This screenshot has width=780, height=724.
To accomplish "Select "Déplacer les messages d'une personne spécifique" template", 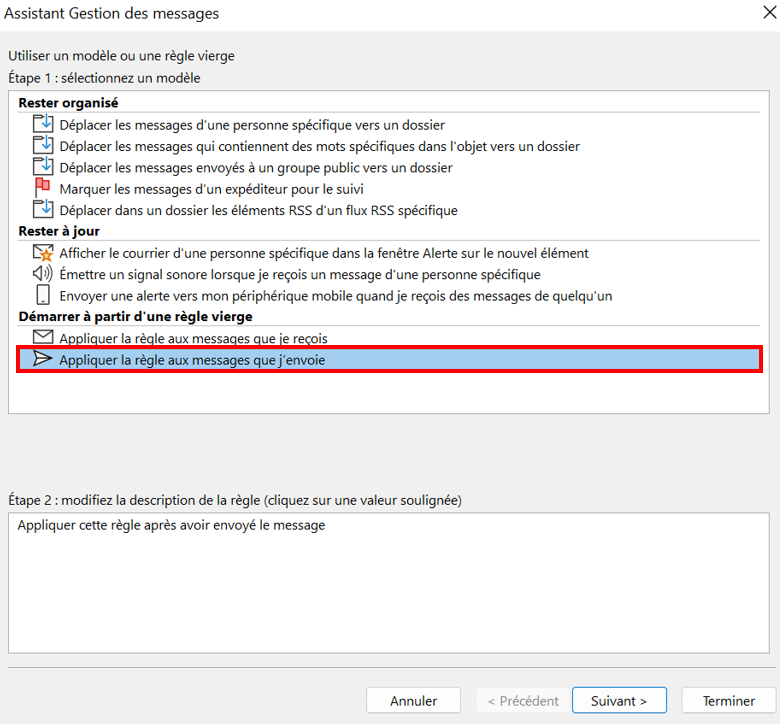I will point(252,125).
